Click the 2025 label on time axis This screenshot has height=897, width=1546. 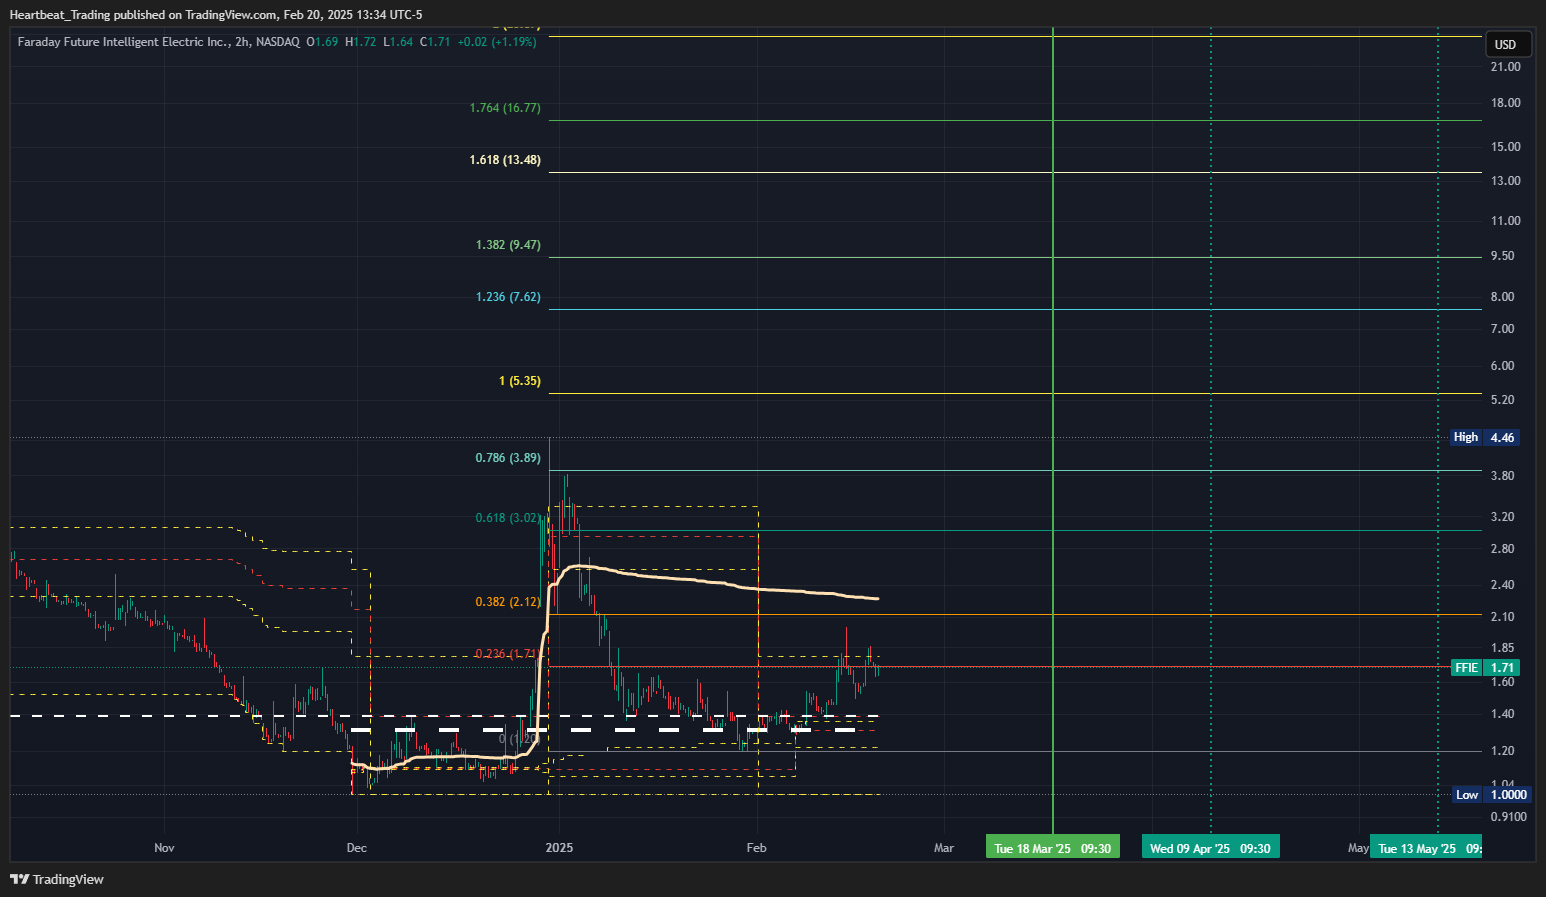559,848
